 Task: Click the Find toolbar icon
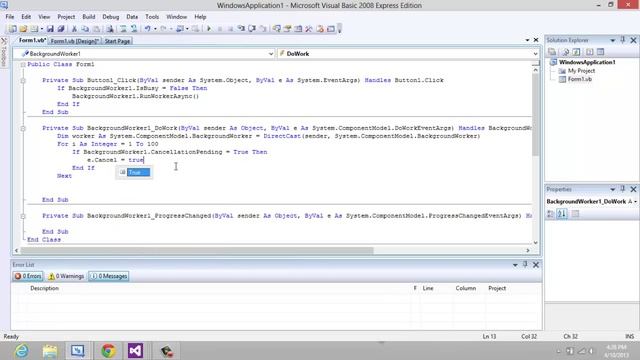click(109, 29)
